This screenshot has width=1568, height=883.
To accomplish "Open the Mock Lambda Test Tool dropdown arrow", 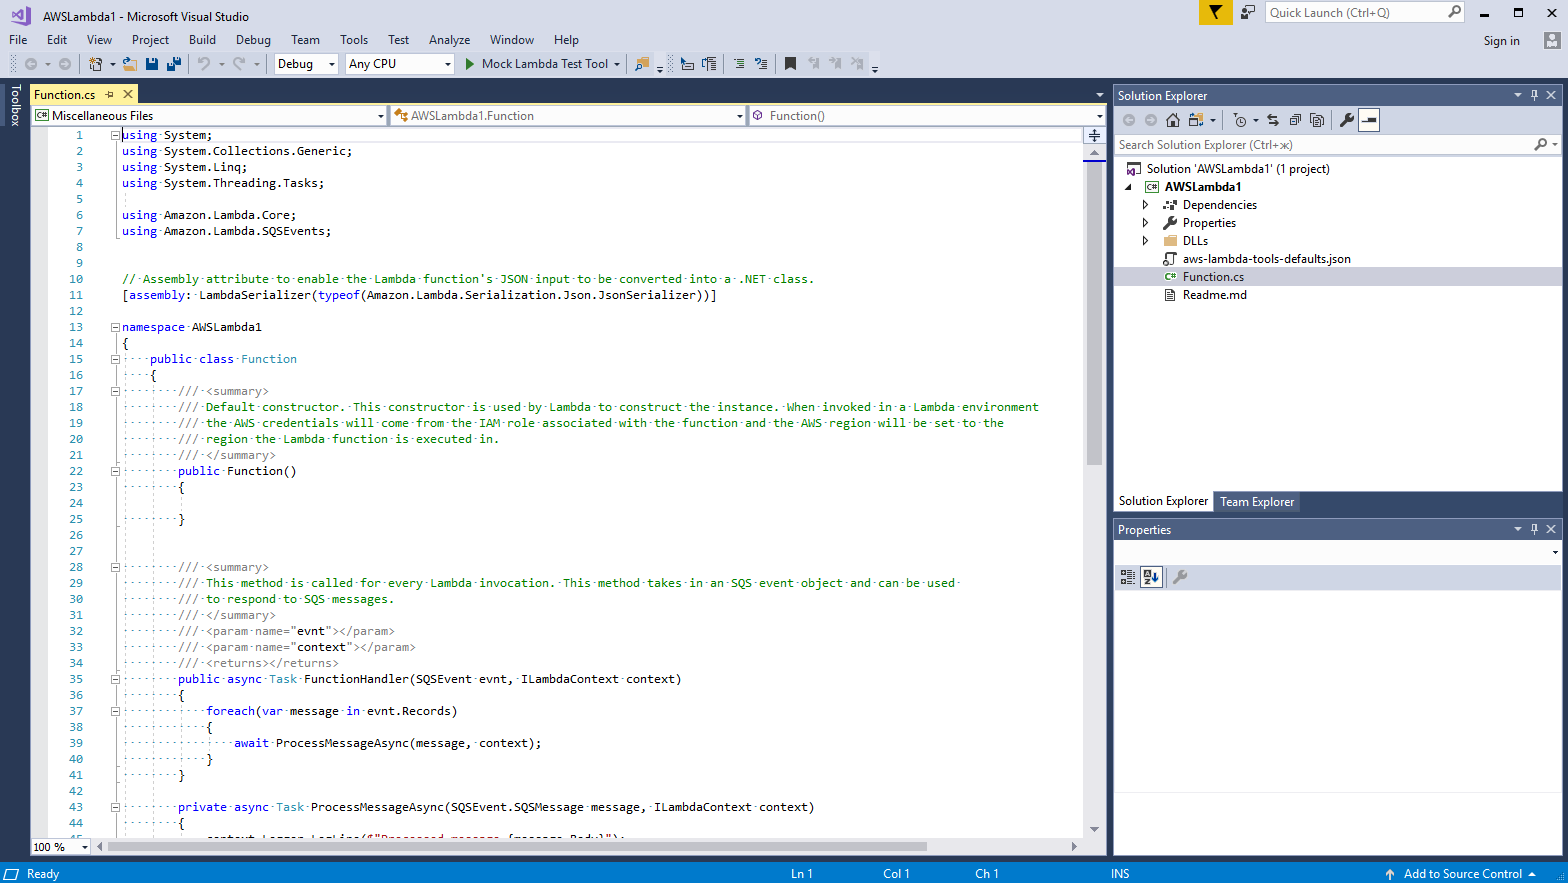I will pyautogui.click(x=617, y=64).
